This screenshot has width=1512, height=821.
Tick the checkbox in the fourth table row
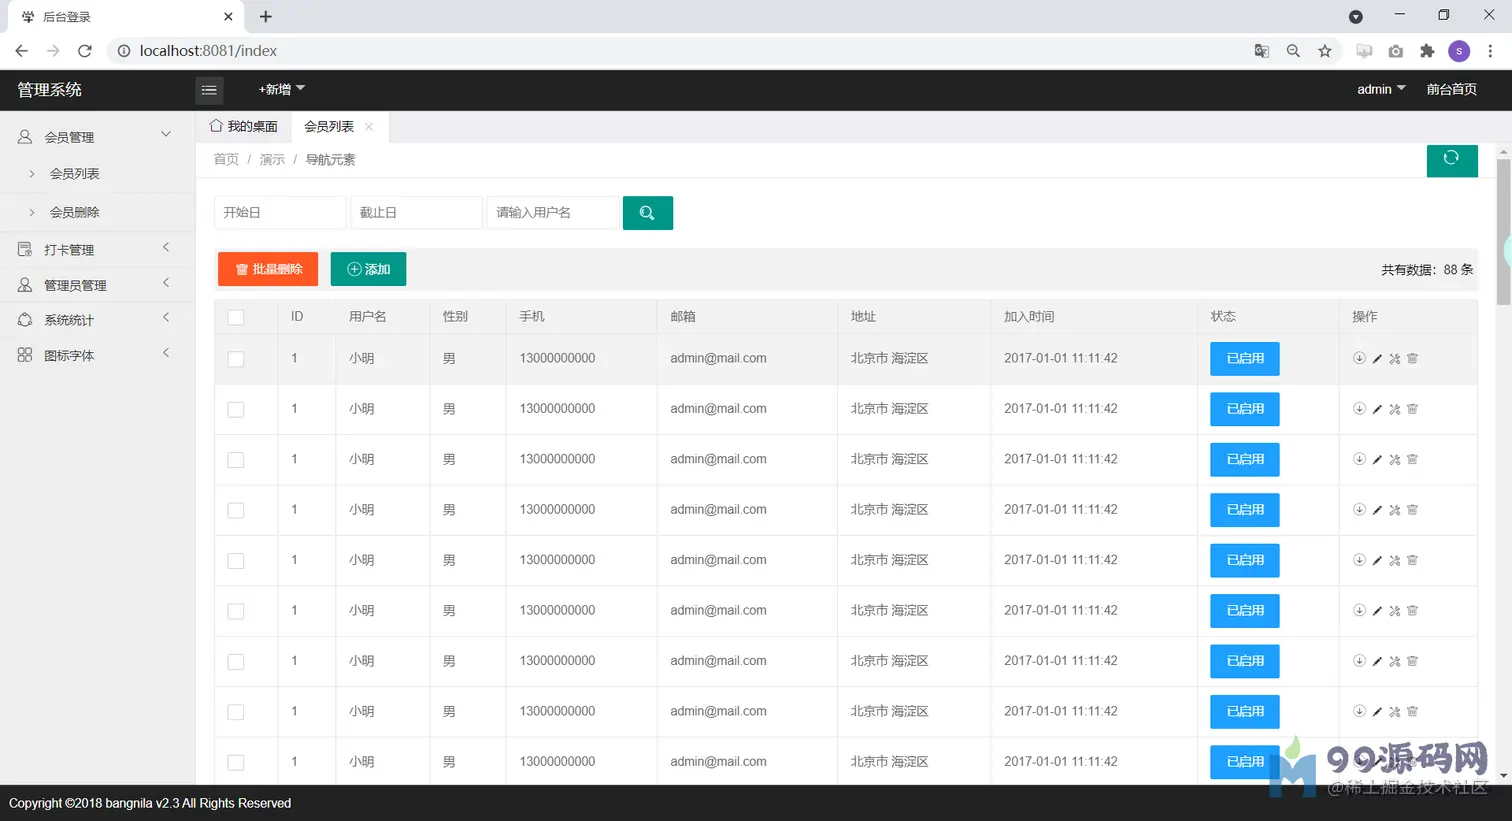(236, 510)
